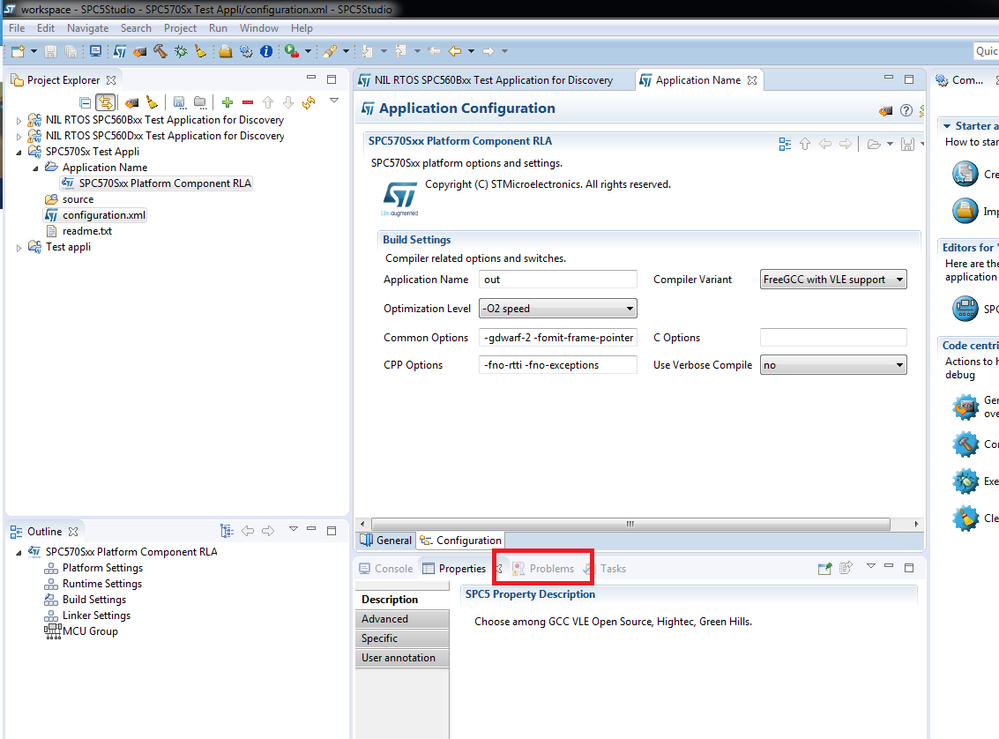Open Project Explorer view menu triangle
Viewport: 999px width, 739px height.
pyautogui.click(x=334, y=101)
